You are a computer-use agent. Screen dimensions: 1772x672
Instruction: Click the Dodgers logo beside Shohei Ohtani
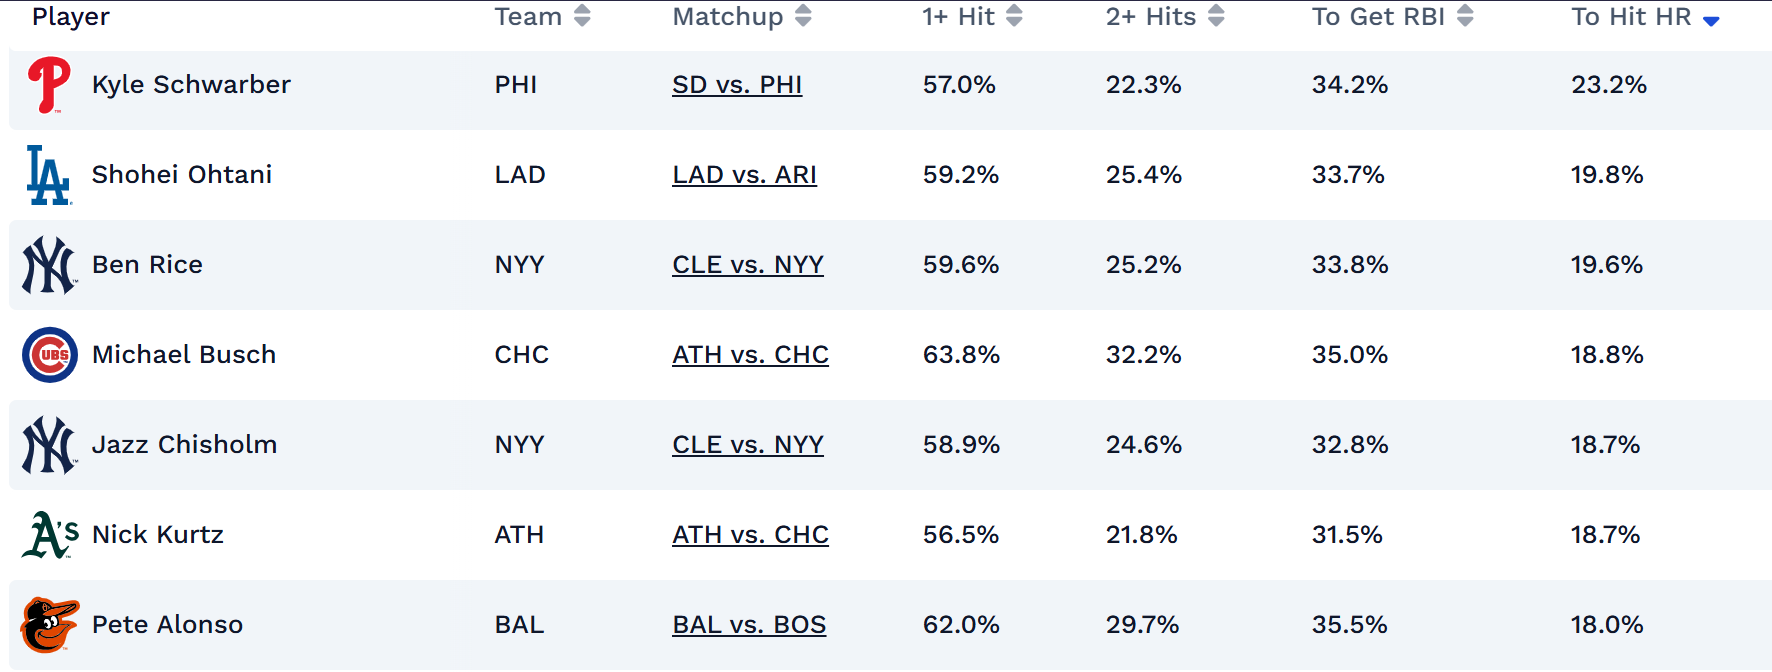coord(49,175)
